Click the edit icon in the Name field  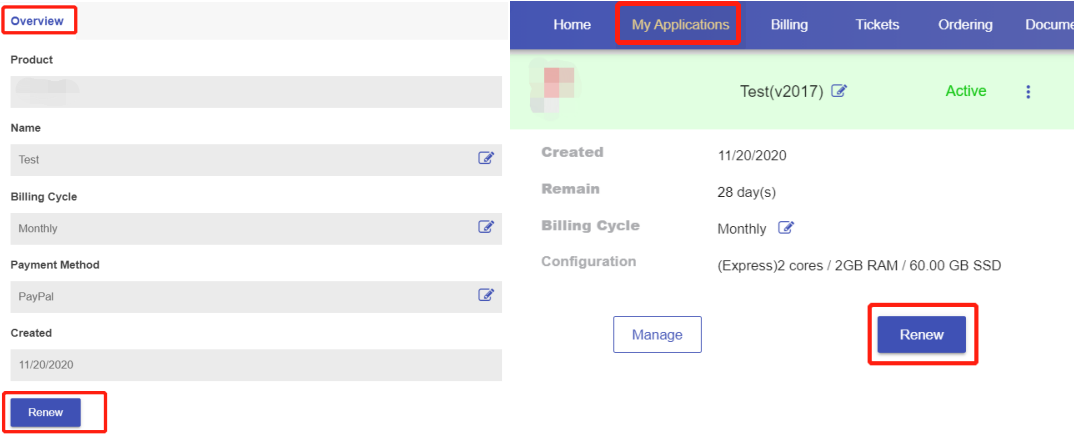486,159
